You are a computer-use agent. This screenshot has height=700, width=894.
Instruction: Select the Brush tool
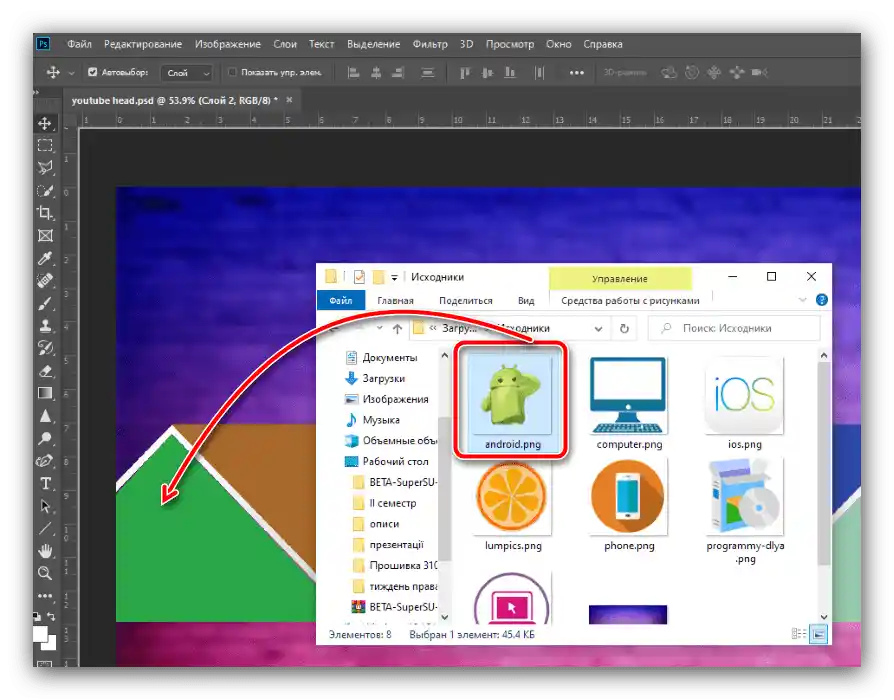click(x=45, y=303)
